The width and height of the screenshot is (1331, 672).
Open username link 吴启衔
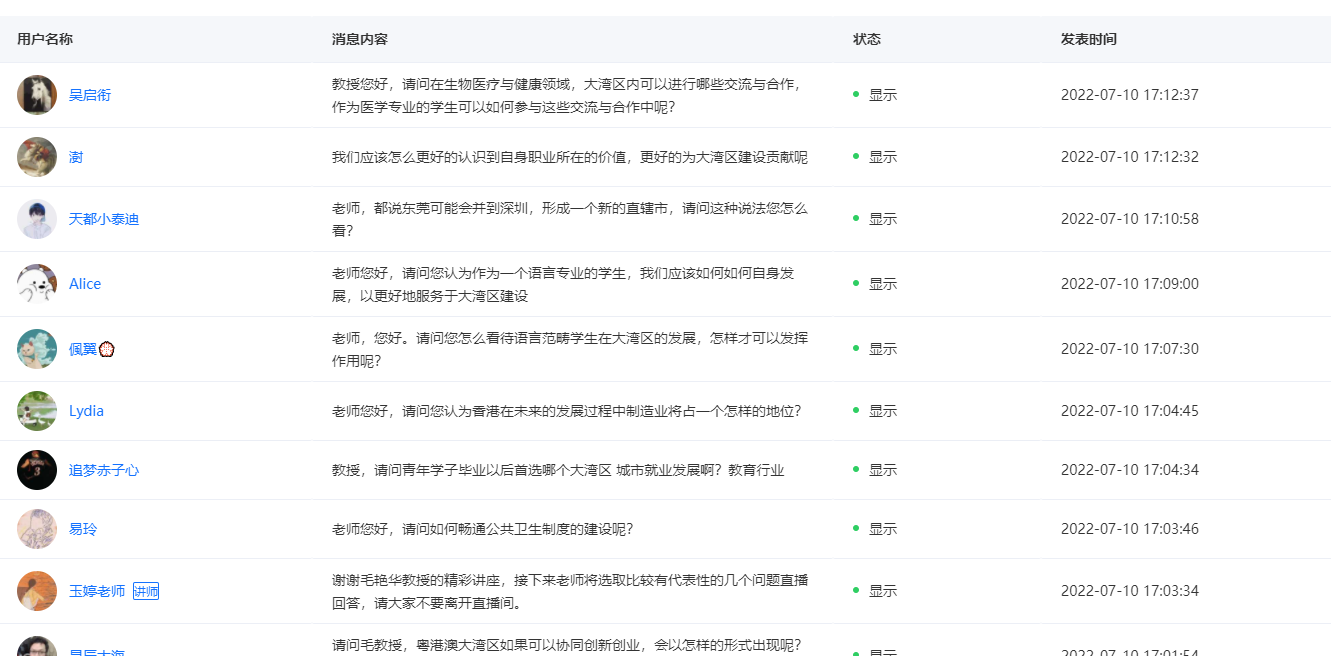pyautogui.click(x=90, y=95)
